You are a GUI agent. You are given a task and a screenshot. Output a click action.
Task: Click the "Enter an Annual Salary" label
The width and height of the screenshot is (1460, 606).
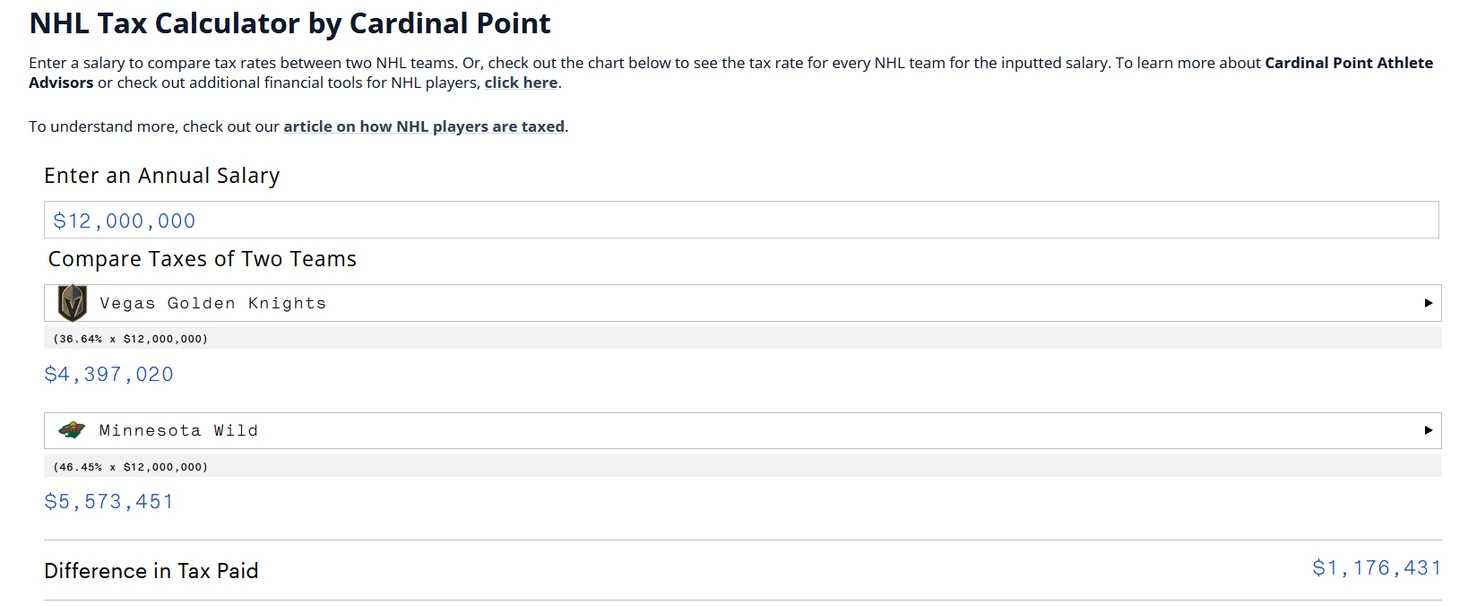pos(162,176)
